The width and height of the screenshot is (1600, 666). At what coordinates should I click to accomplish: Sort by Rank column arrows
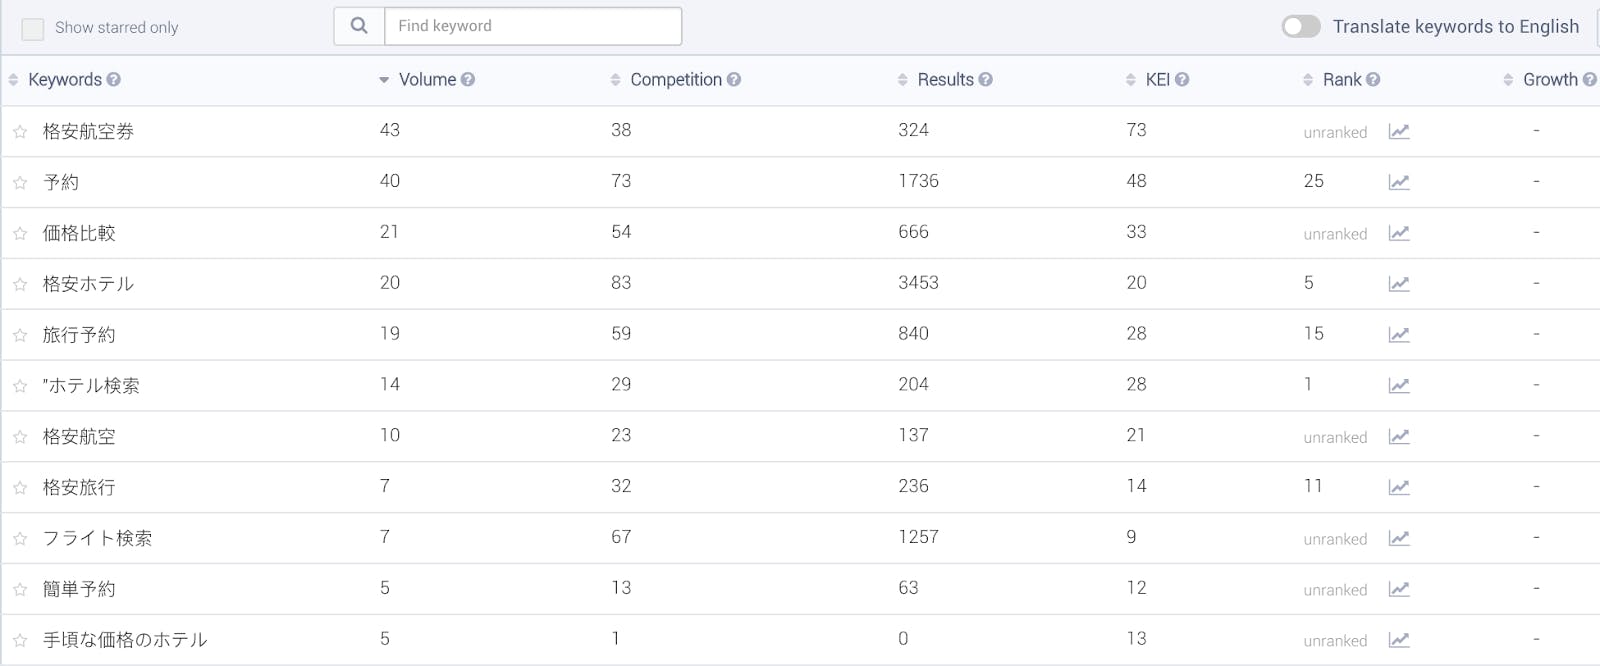point(1308,80)
